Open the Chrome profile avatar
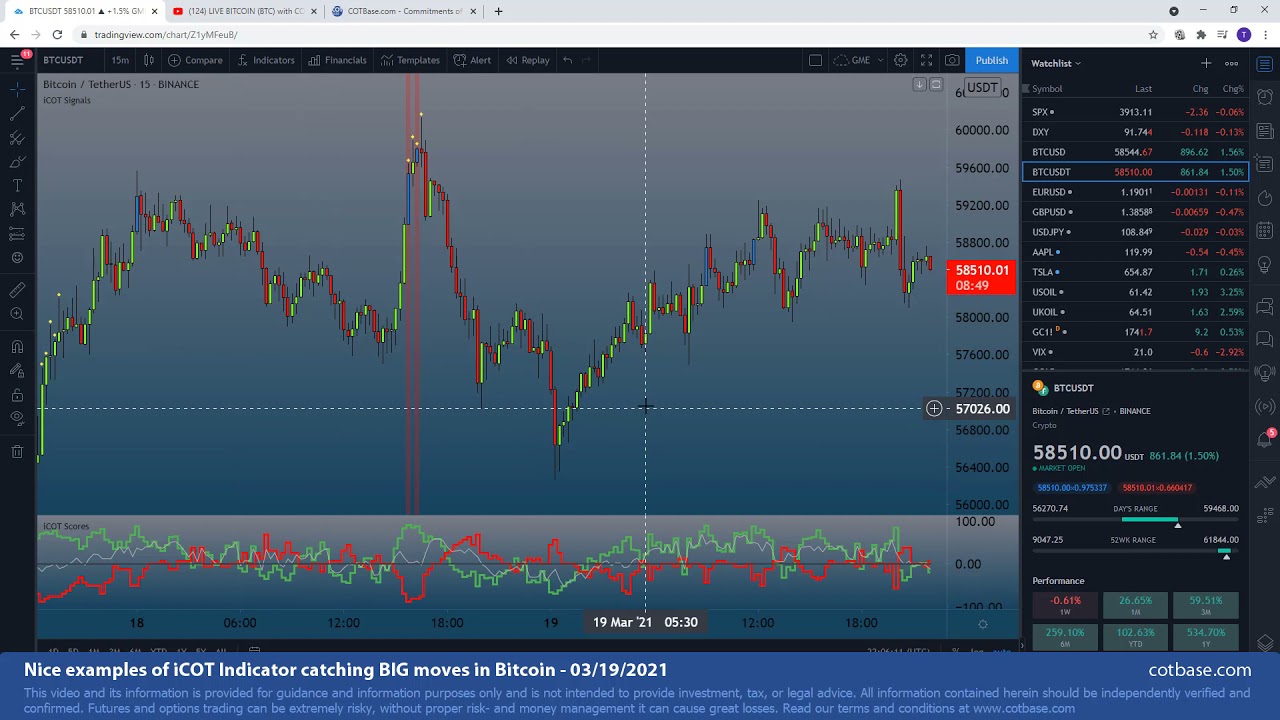The width and height of the screenshot is (1280, 720). point(1244,34)
